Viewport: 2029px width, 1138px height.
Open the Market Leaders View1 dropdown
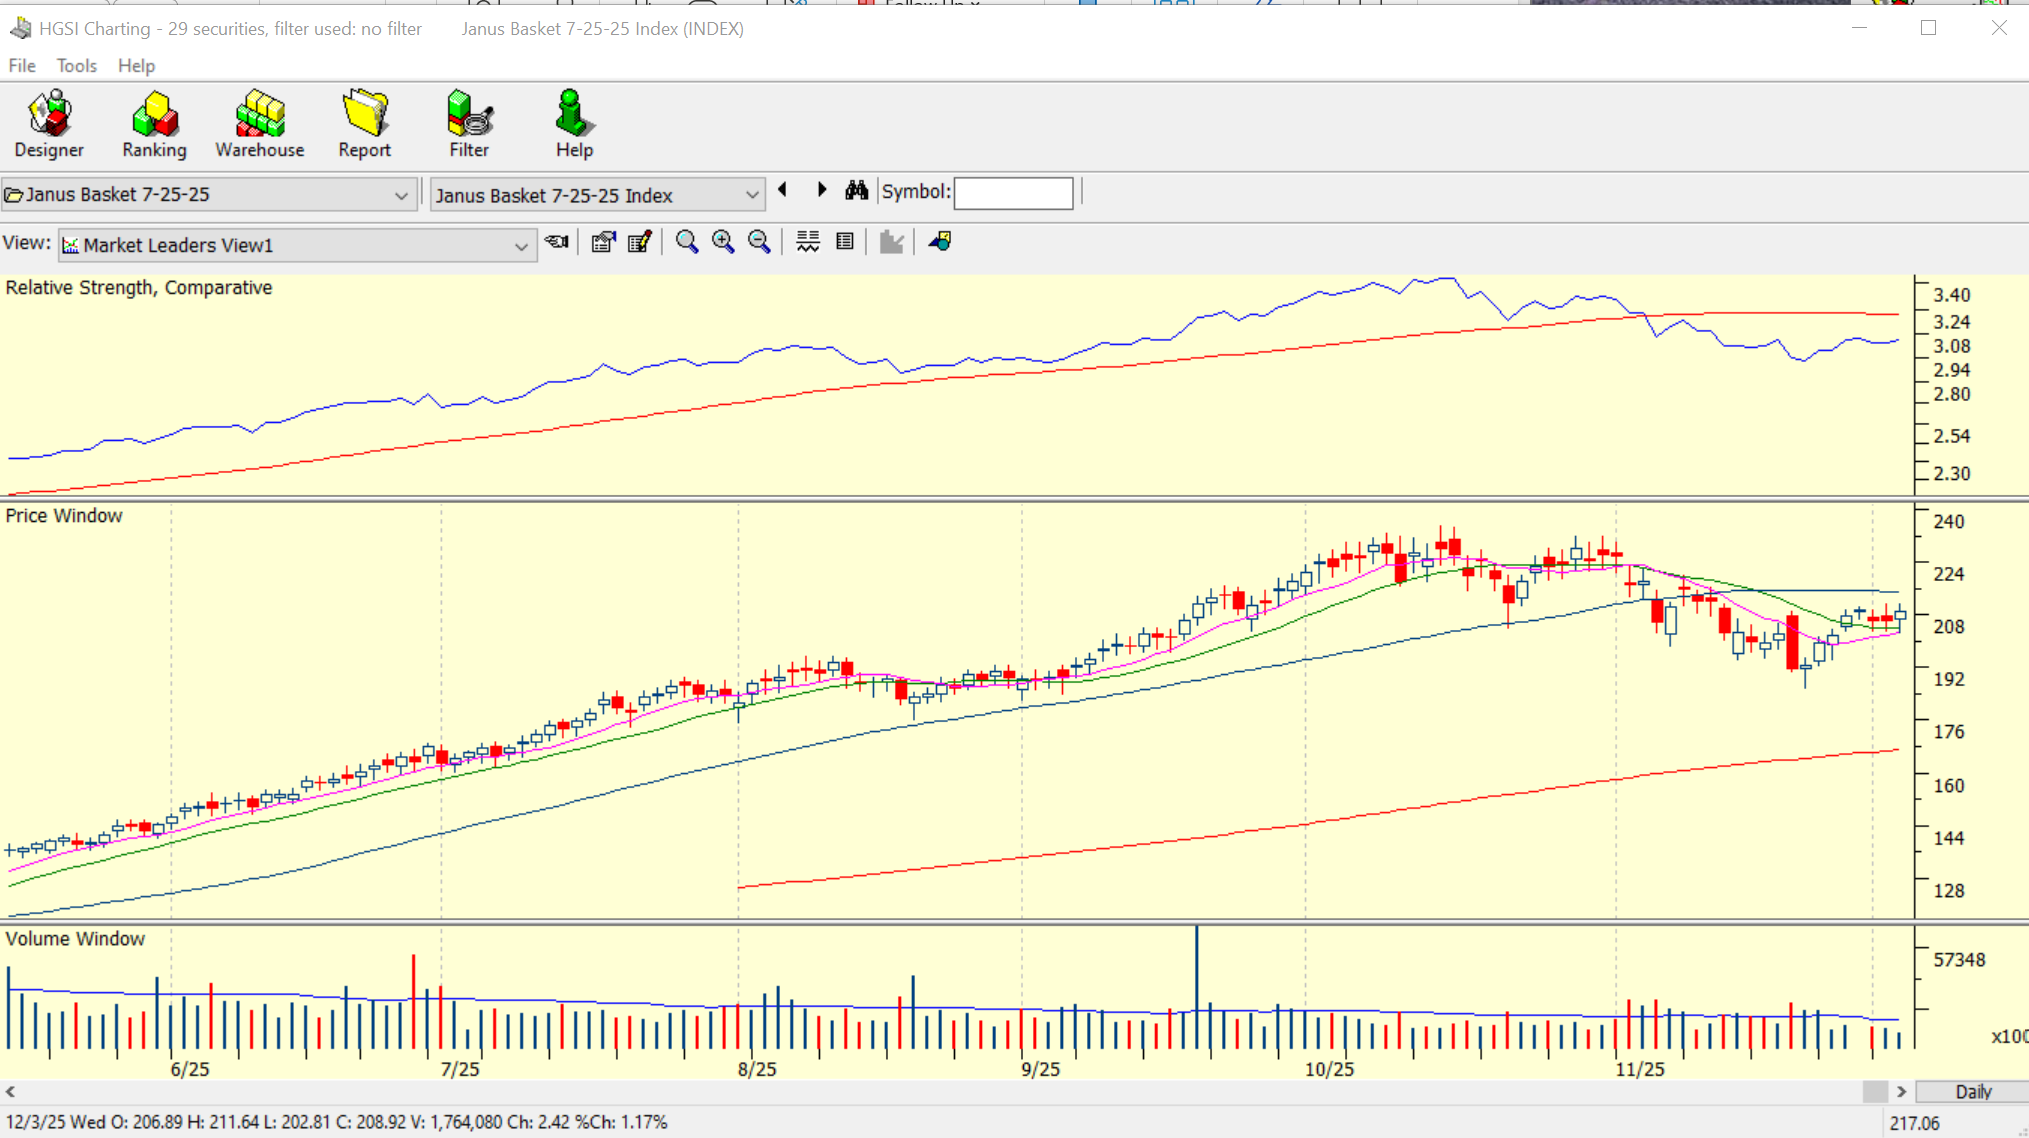(x=520, y=246)
